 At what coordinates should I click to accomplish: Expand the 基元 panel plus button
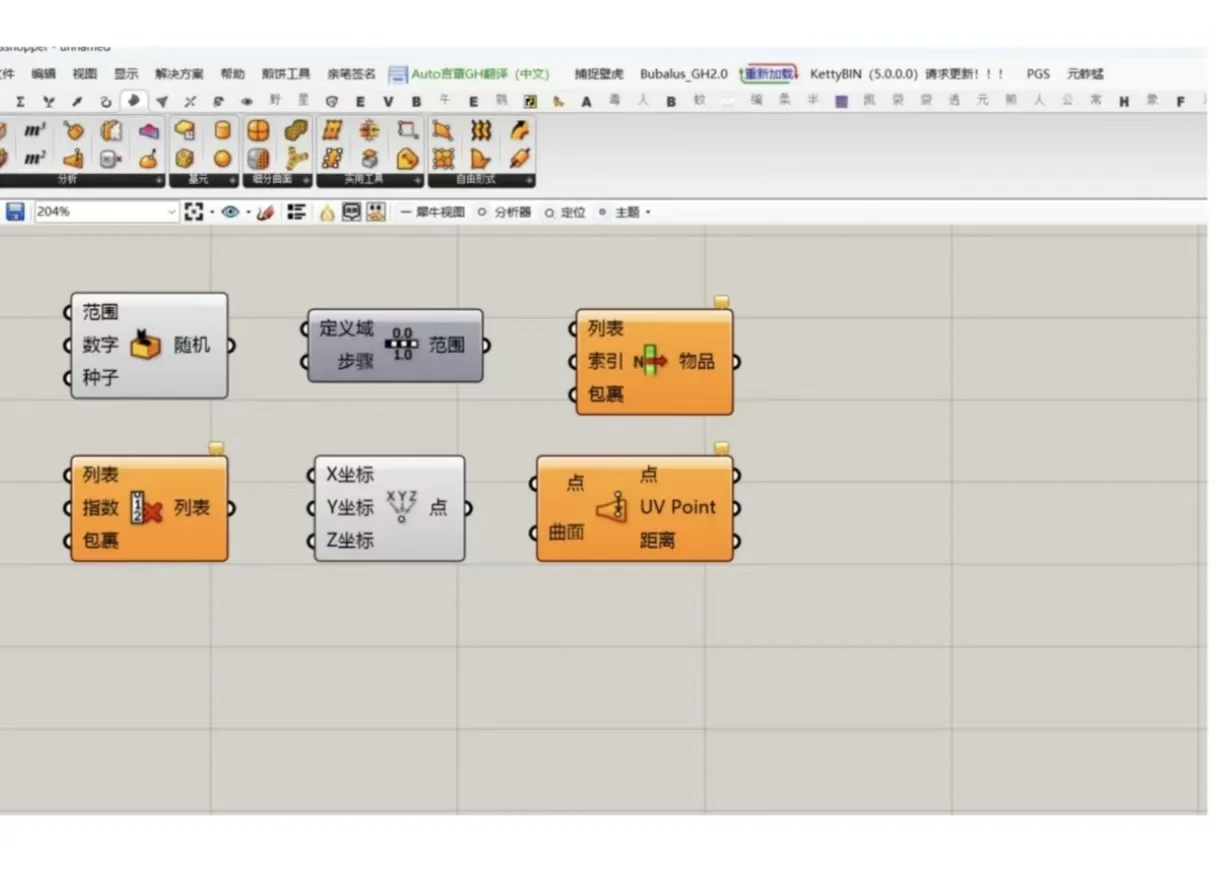pyautogui.click(x=233, y=181)
